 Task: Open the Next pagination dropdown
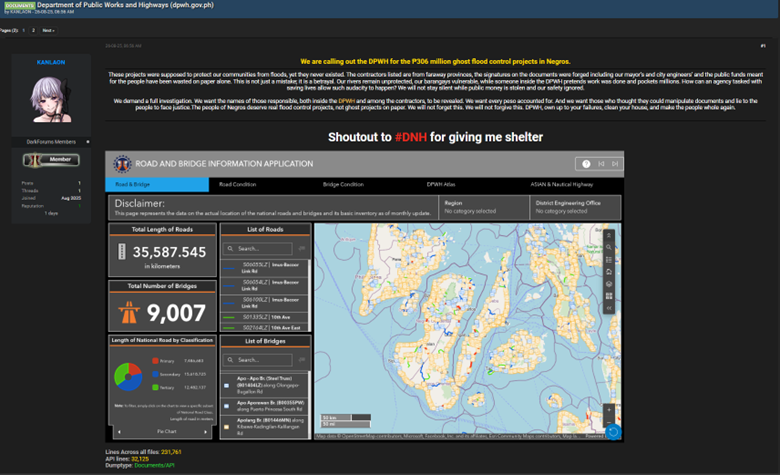pyautogui.click(x=48, y=30)
